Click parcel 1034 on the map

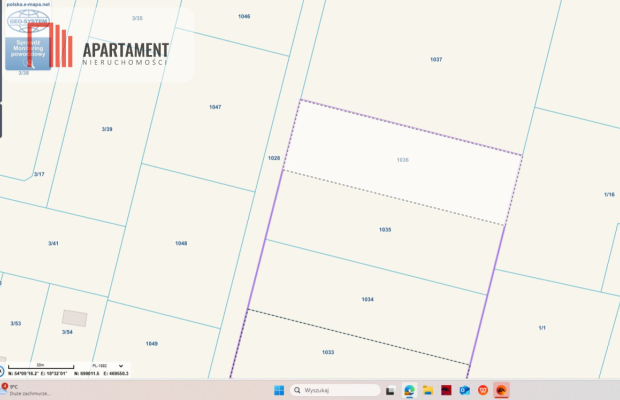[367, 299]
